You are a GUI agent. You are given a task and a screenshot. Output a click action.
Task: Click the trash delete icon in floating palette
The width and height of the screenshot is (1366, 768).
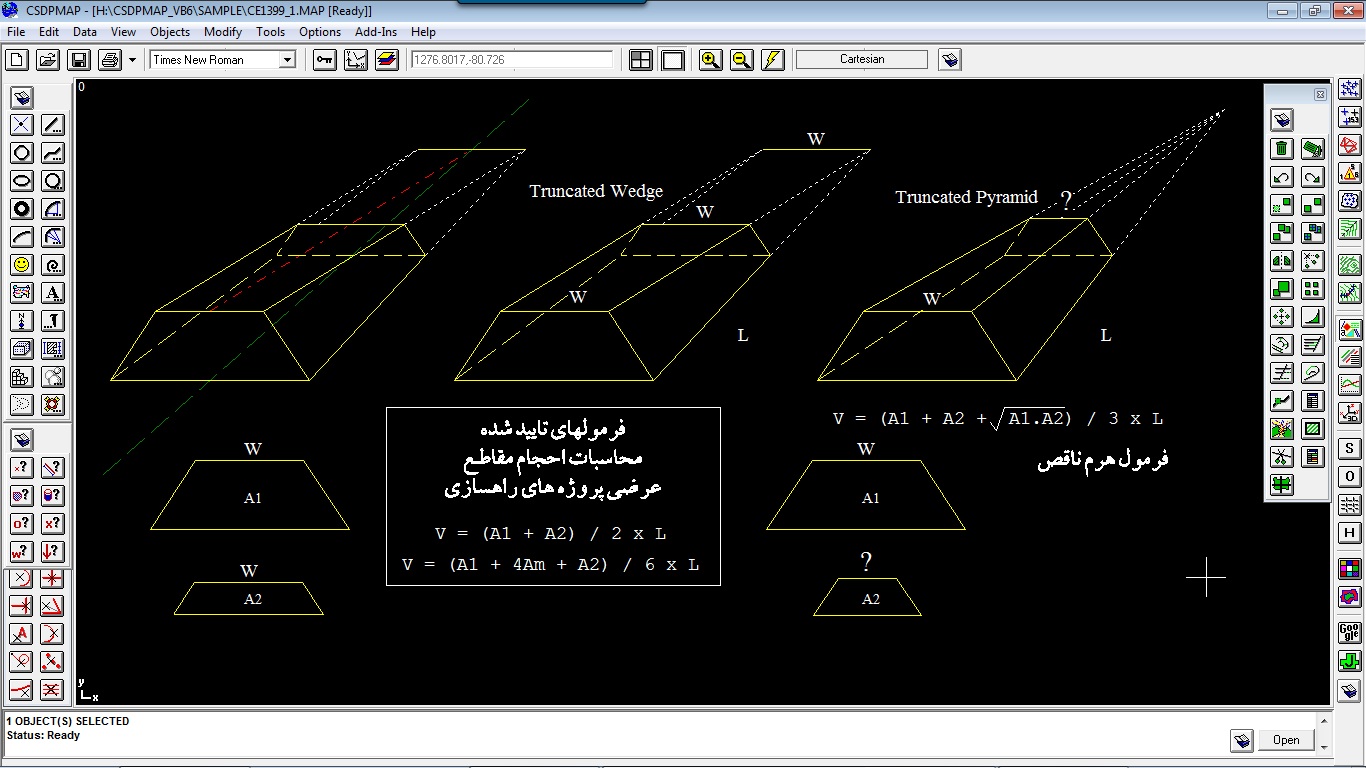1282,149
